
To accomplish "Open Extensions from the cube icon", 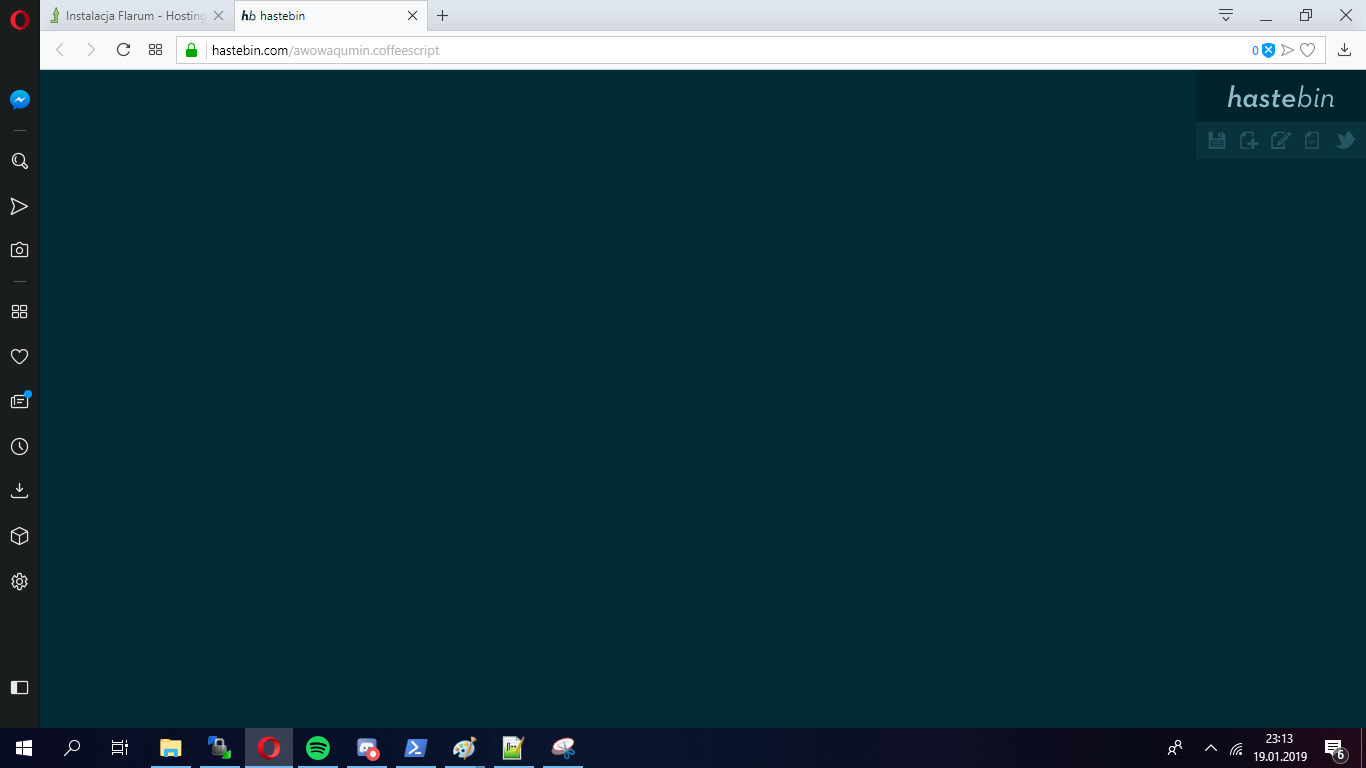I will 19,537.
